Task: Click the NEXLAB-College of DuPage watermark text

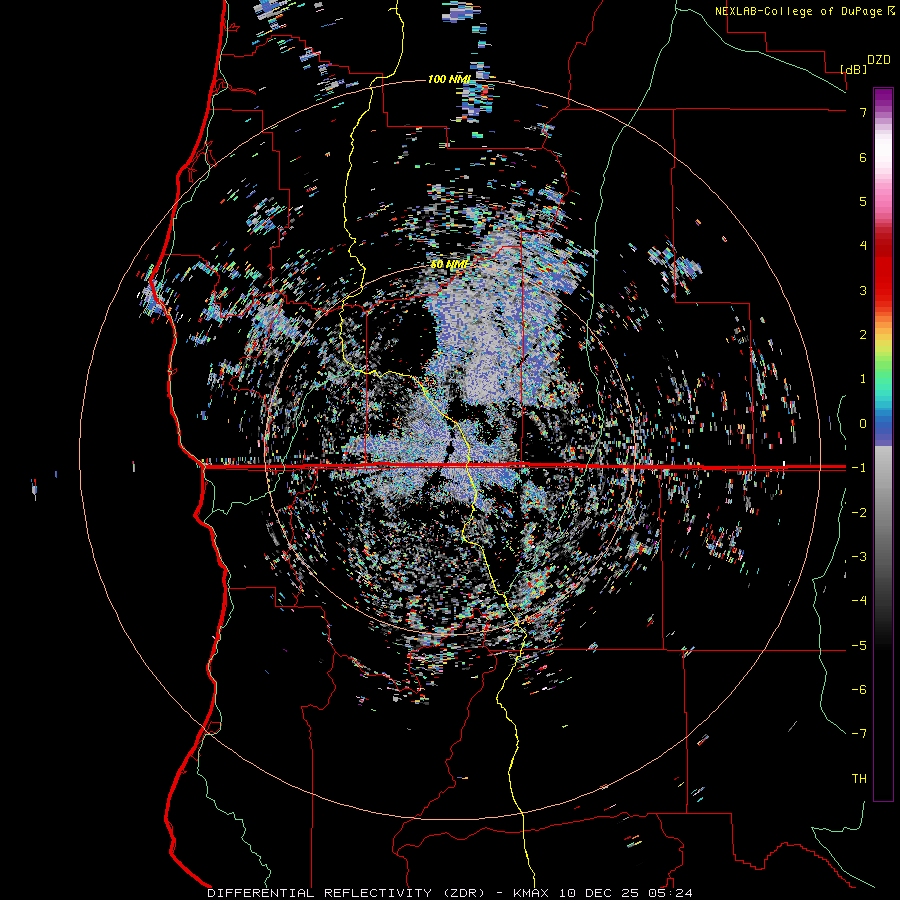Action: [804, 11]
